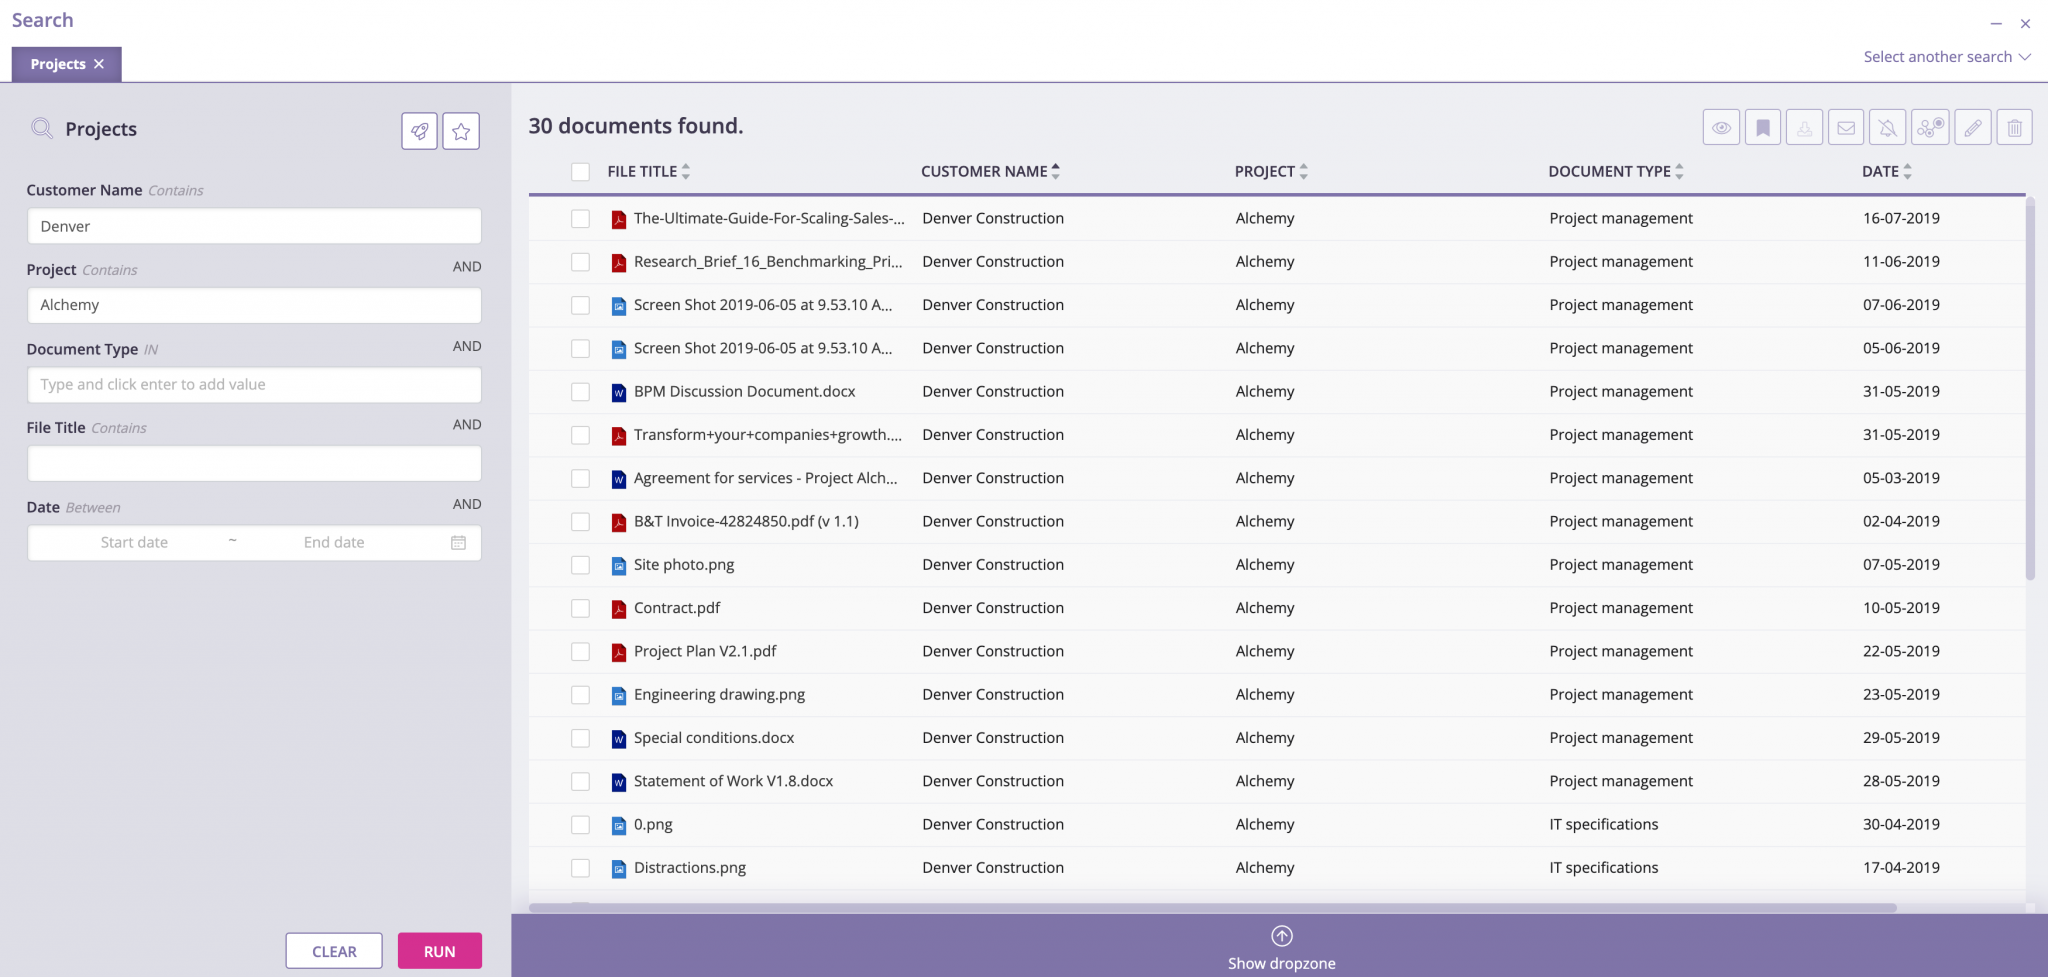
Task: Email the selected documents
Action: click(1847, 128)
